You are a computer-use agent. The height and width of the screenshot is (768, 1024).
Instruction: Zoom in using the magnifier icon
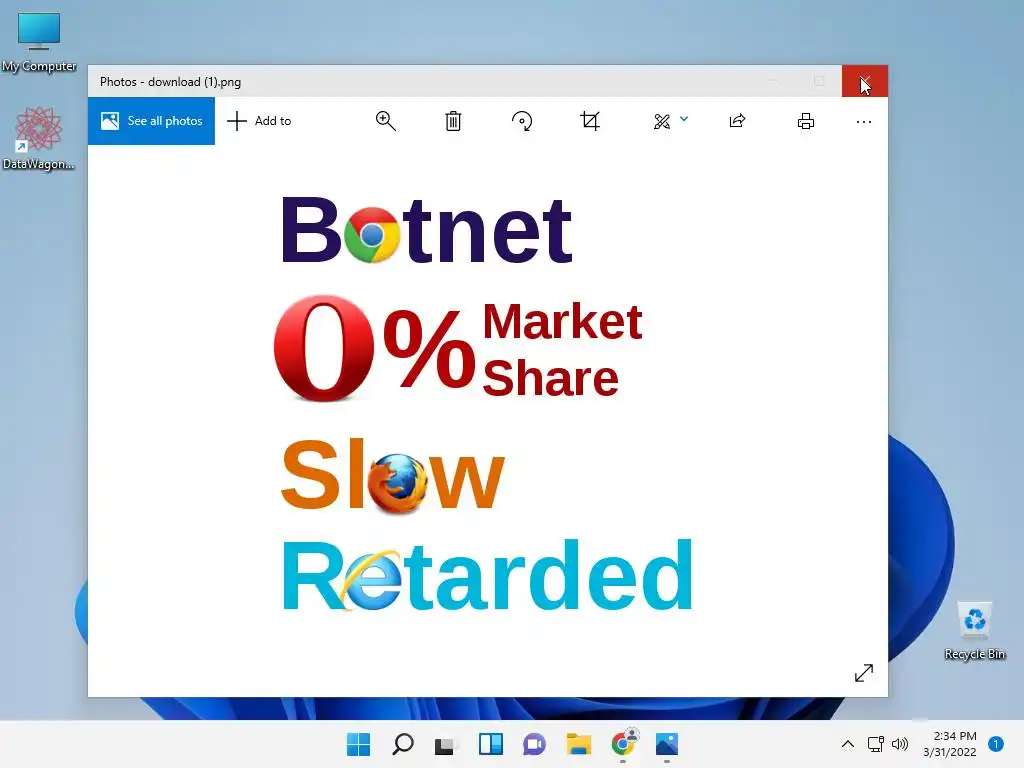coord(386,121)
